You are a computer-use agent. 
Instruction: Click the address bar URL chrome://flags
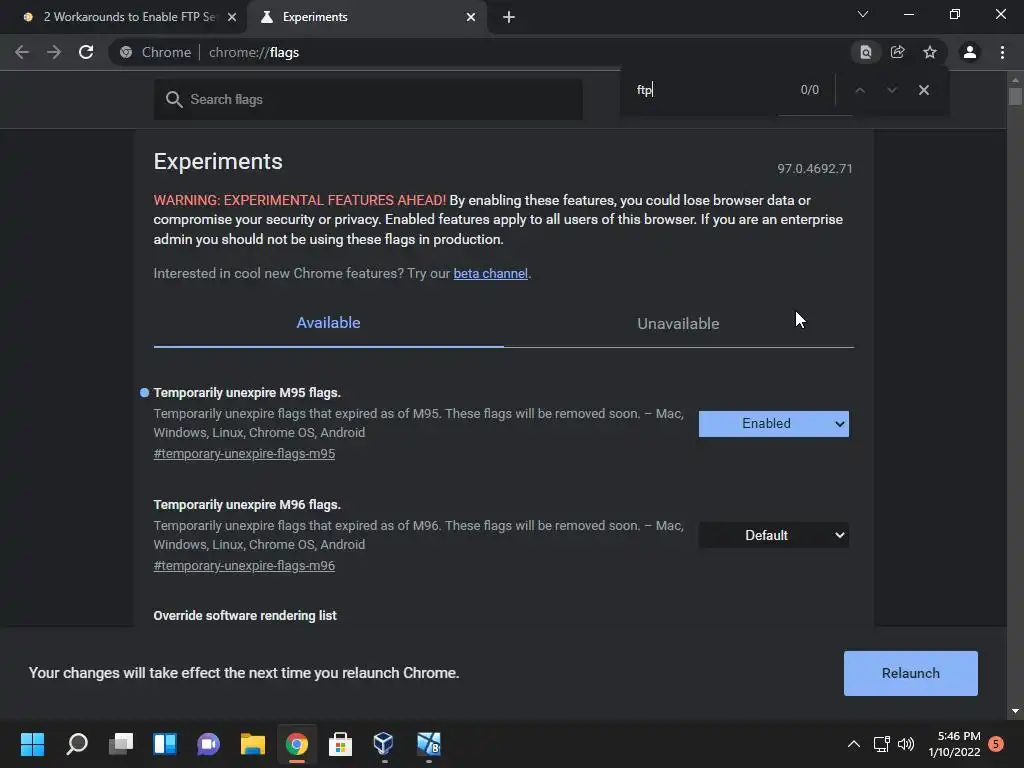point(253,52)
